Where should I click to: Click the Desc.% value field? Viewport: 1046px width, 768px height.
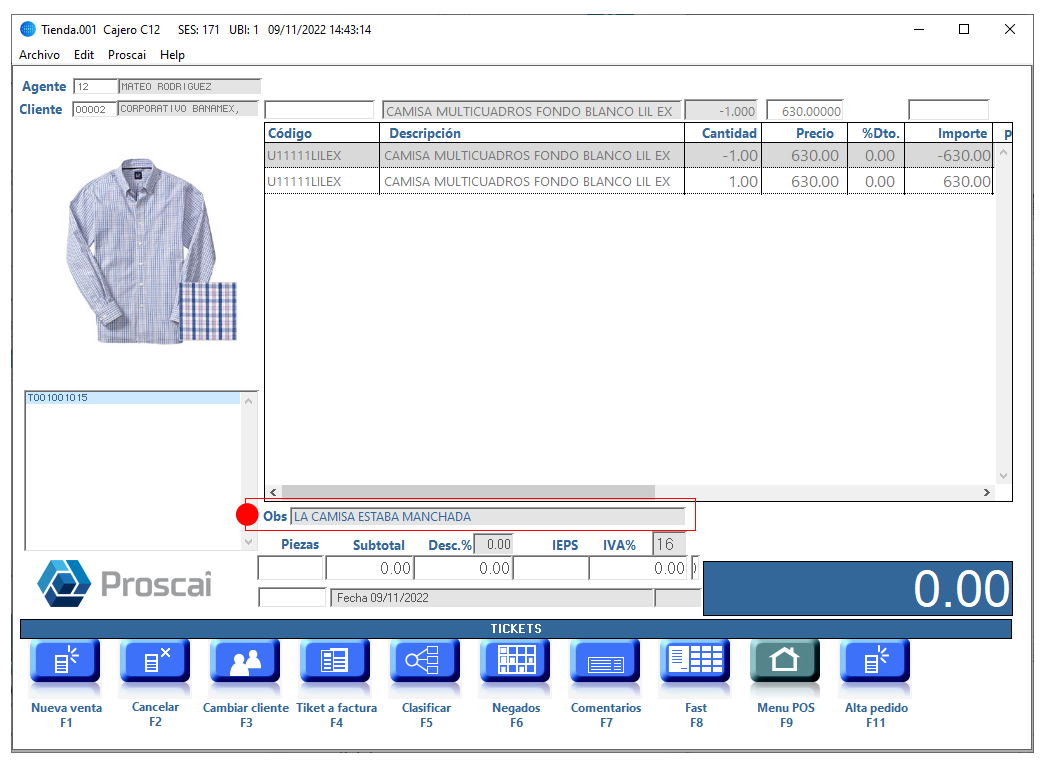click(493, 544)
